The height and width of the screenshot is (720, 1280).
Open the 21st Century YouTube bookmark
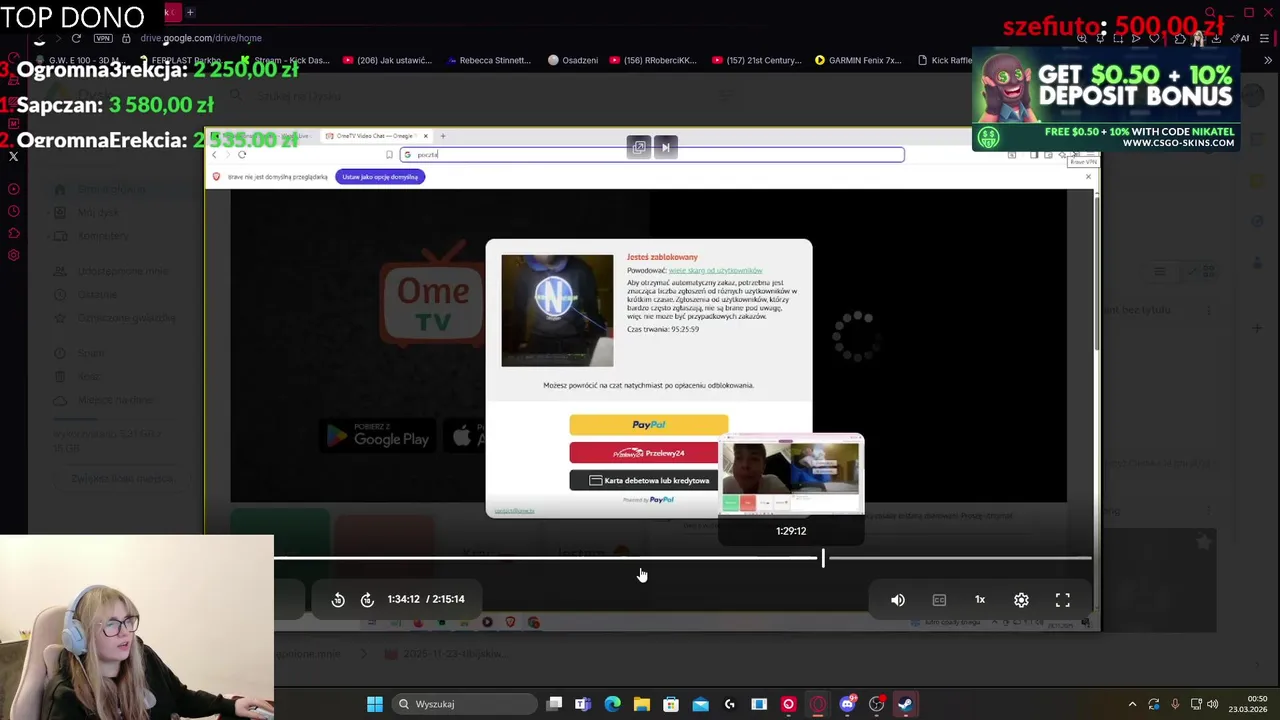click(x=757, y=60)
